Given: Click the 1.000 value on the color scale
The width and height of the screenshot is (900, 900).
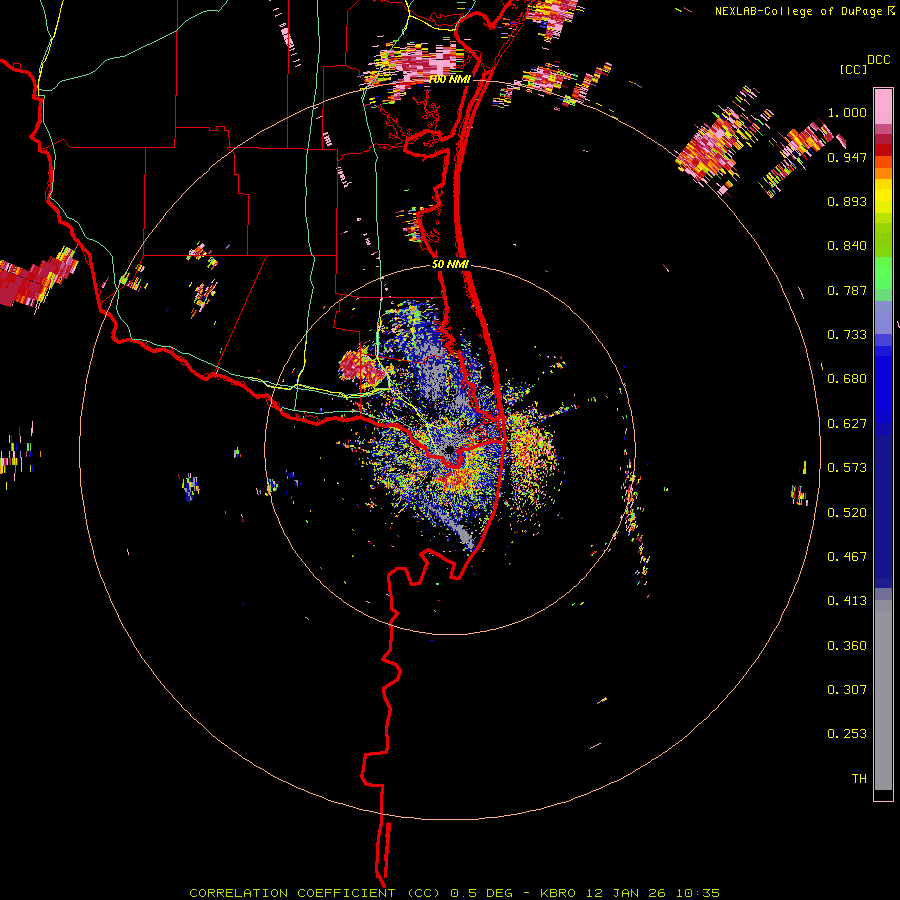Looking at the screenshot, I should (847, 112).
